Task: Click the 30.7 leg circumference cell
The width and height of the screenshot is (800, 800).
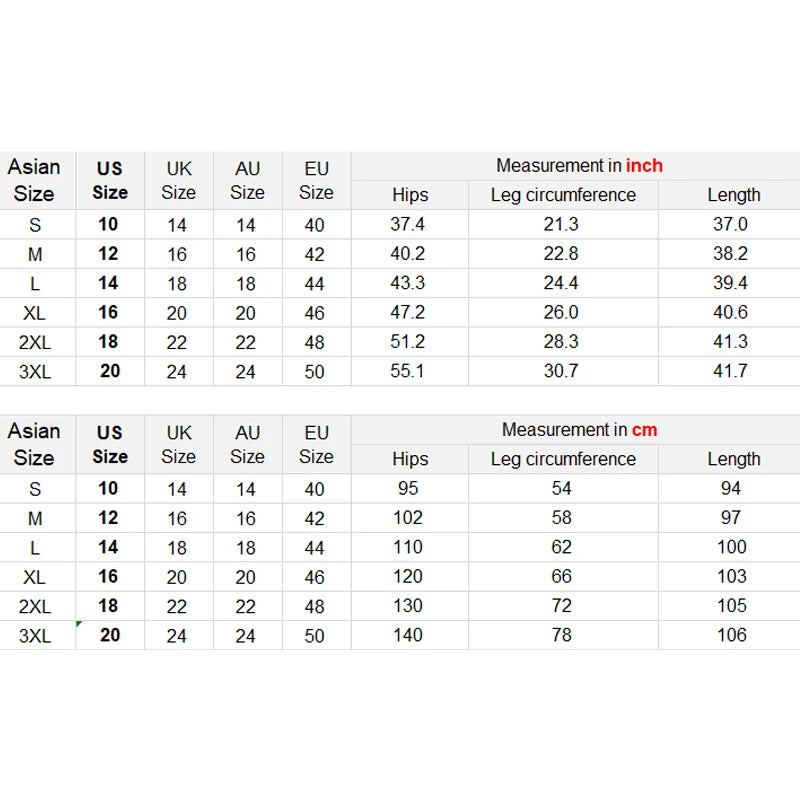Action: [561, 371]
